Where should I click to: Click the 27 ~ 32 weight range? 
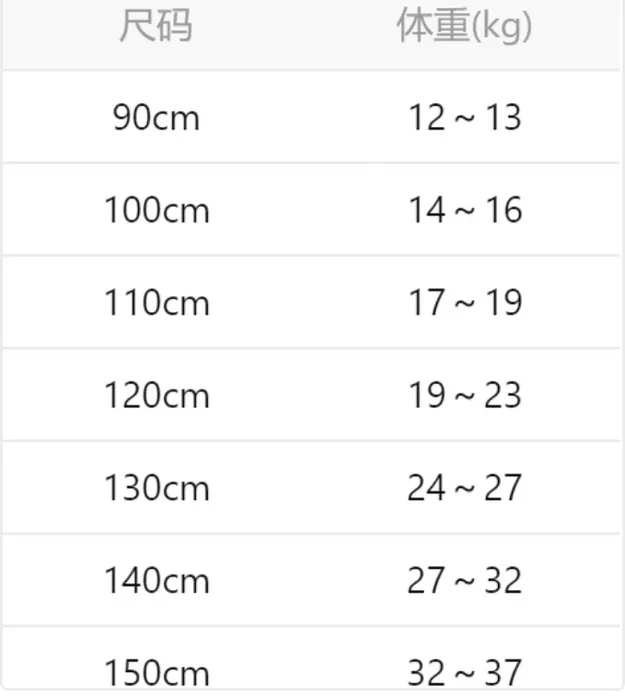click(x=464, y=581)
